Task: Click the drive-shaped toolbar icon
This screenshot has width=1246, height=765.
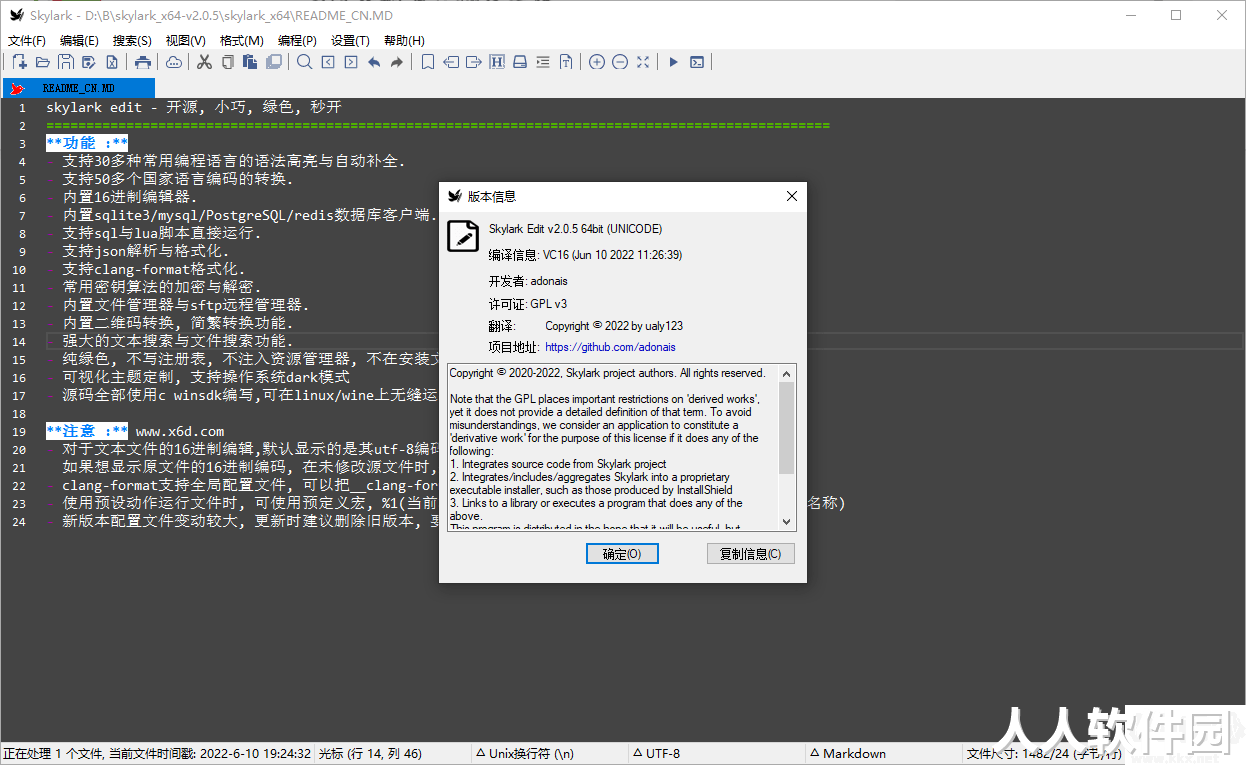Action: (520, 62)
